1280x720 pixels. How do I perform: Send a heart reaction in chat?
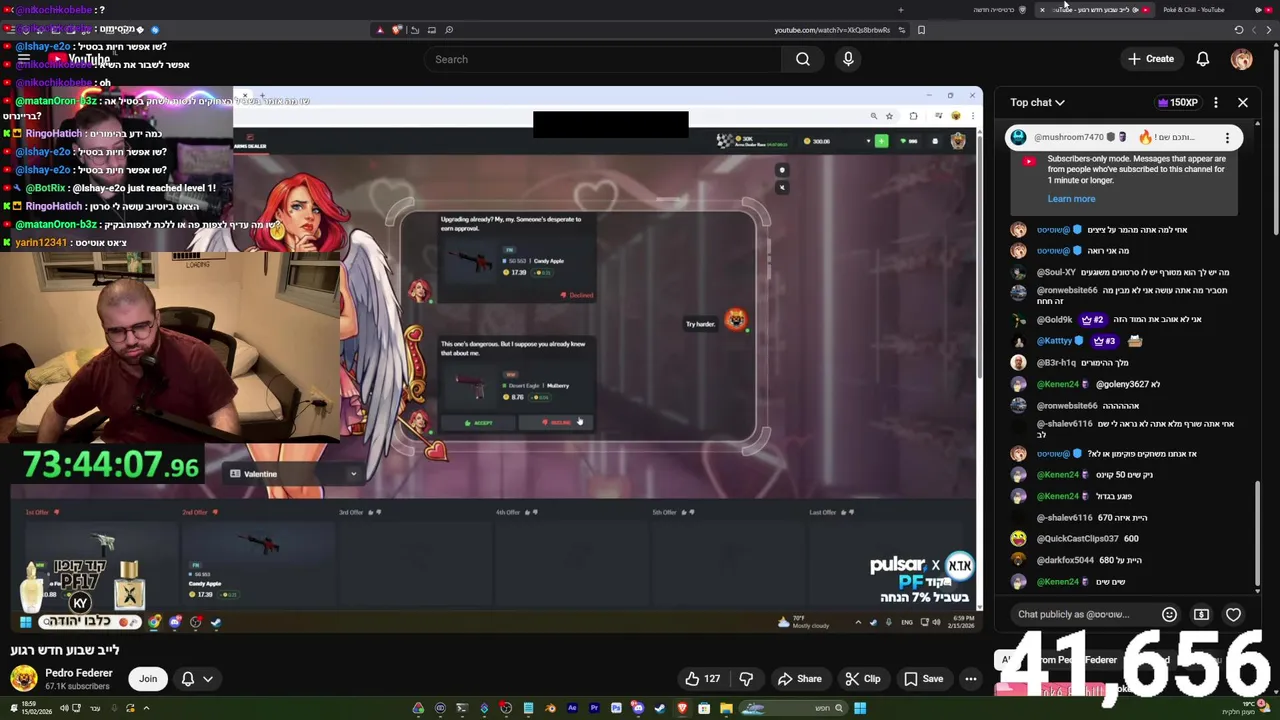(1233, 614)
